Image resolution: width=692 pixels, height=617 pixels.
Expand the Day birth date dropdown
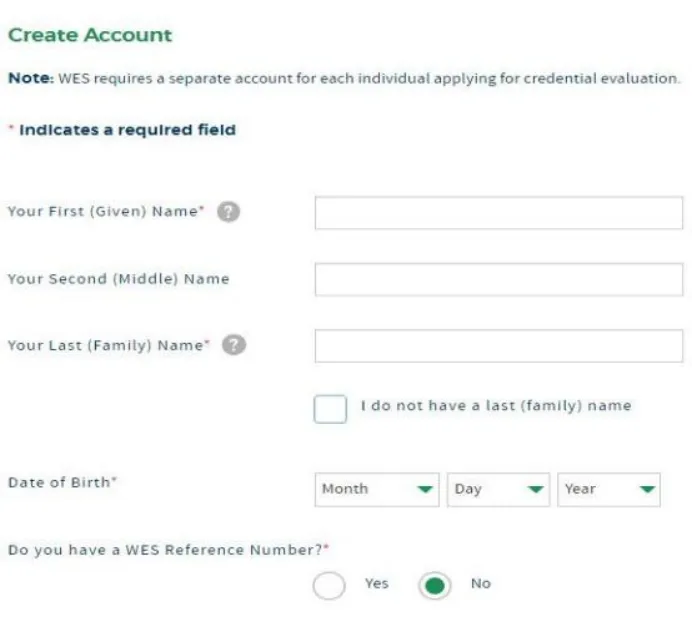[x=498, y=489]
